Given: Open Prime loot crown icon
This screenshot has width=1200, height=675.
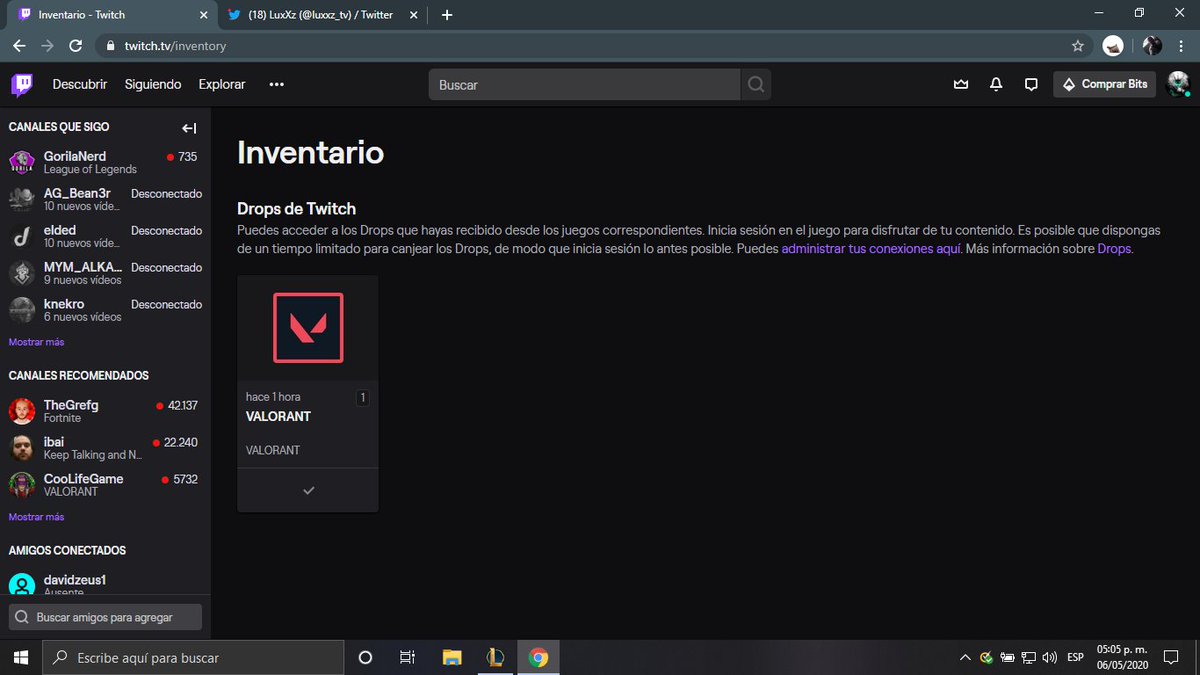Looking at the screenshot, I should 961,85.
